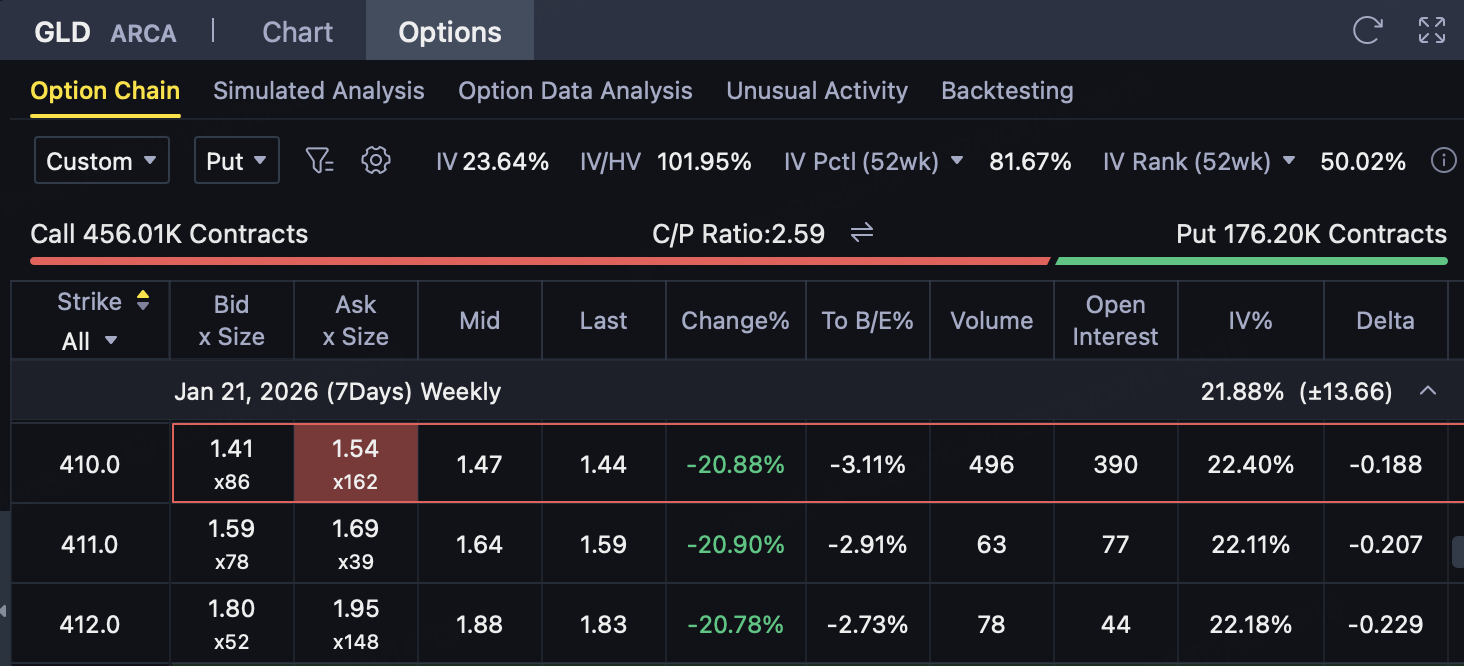
Task: Open the Backtesting tab
Action: [x=1007, y=91]
